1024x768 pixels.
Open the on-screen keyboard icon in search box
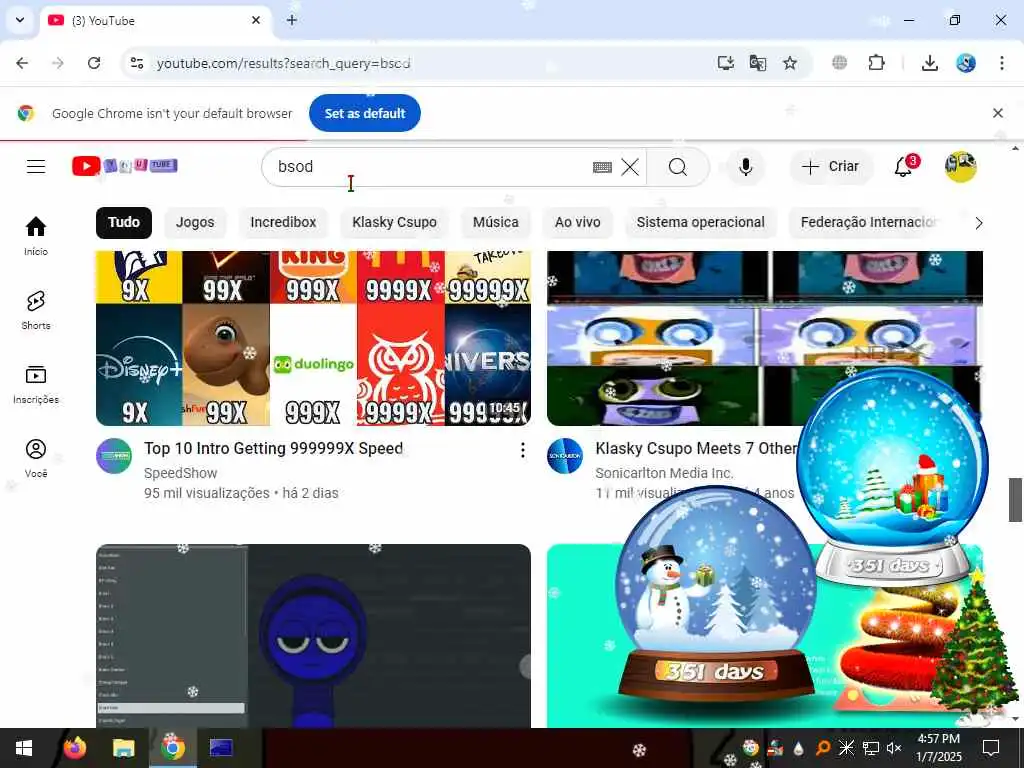click(602, 167)
